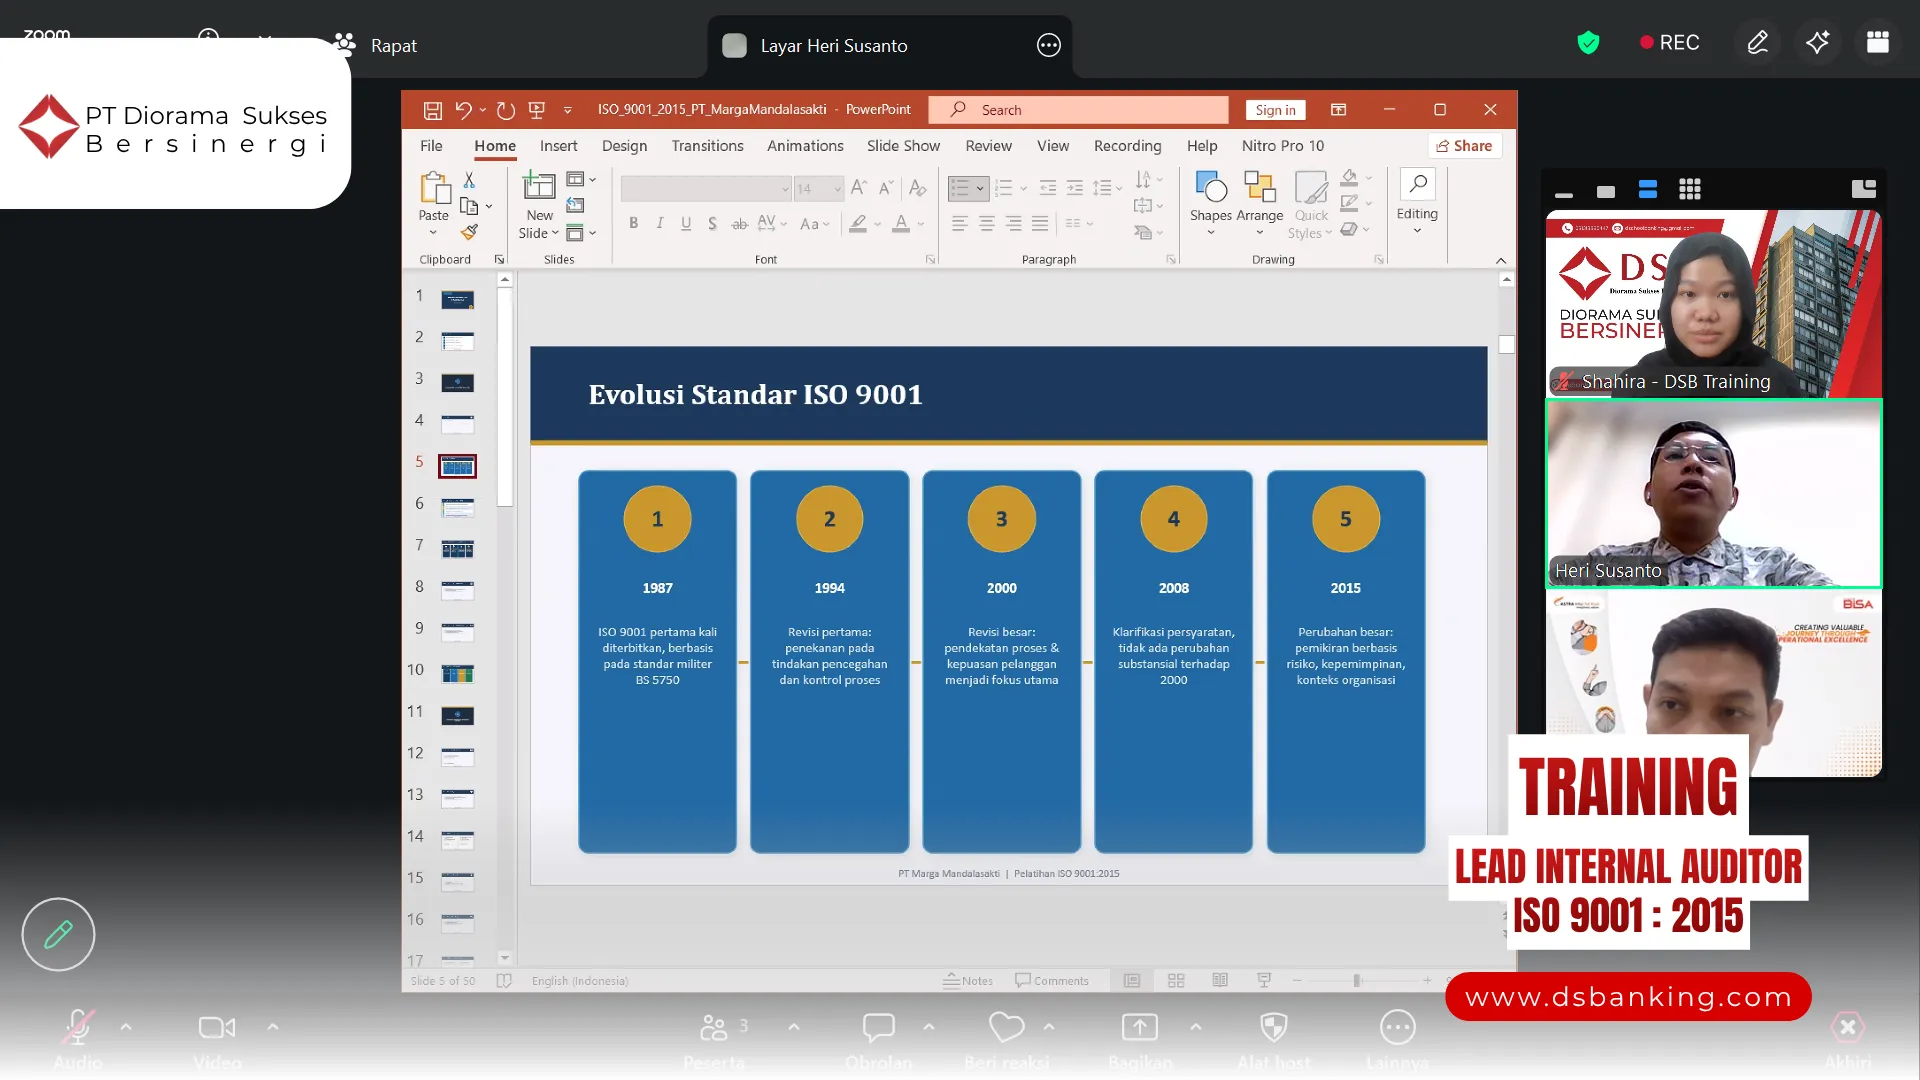
Task: Switch to the Transitions tab
Action: (707, 146)
